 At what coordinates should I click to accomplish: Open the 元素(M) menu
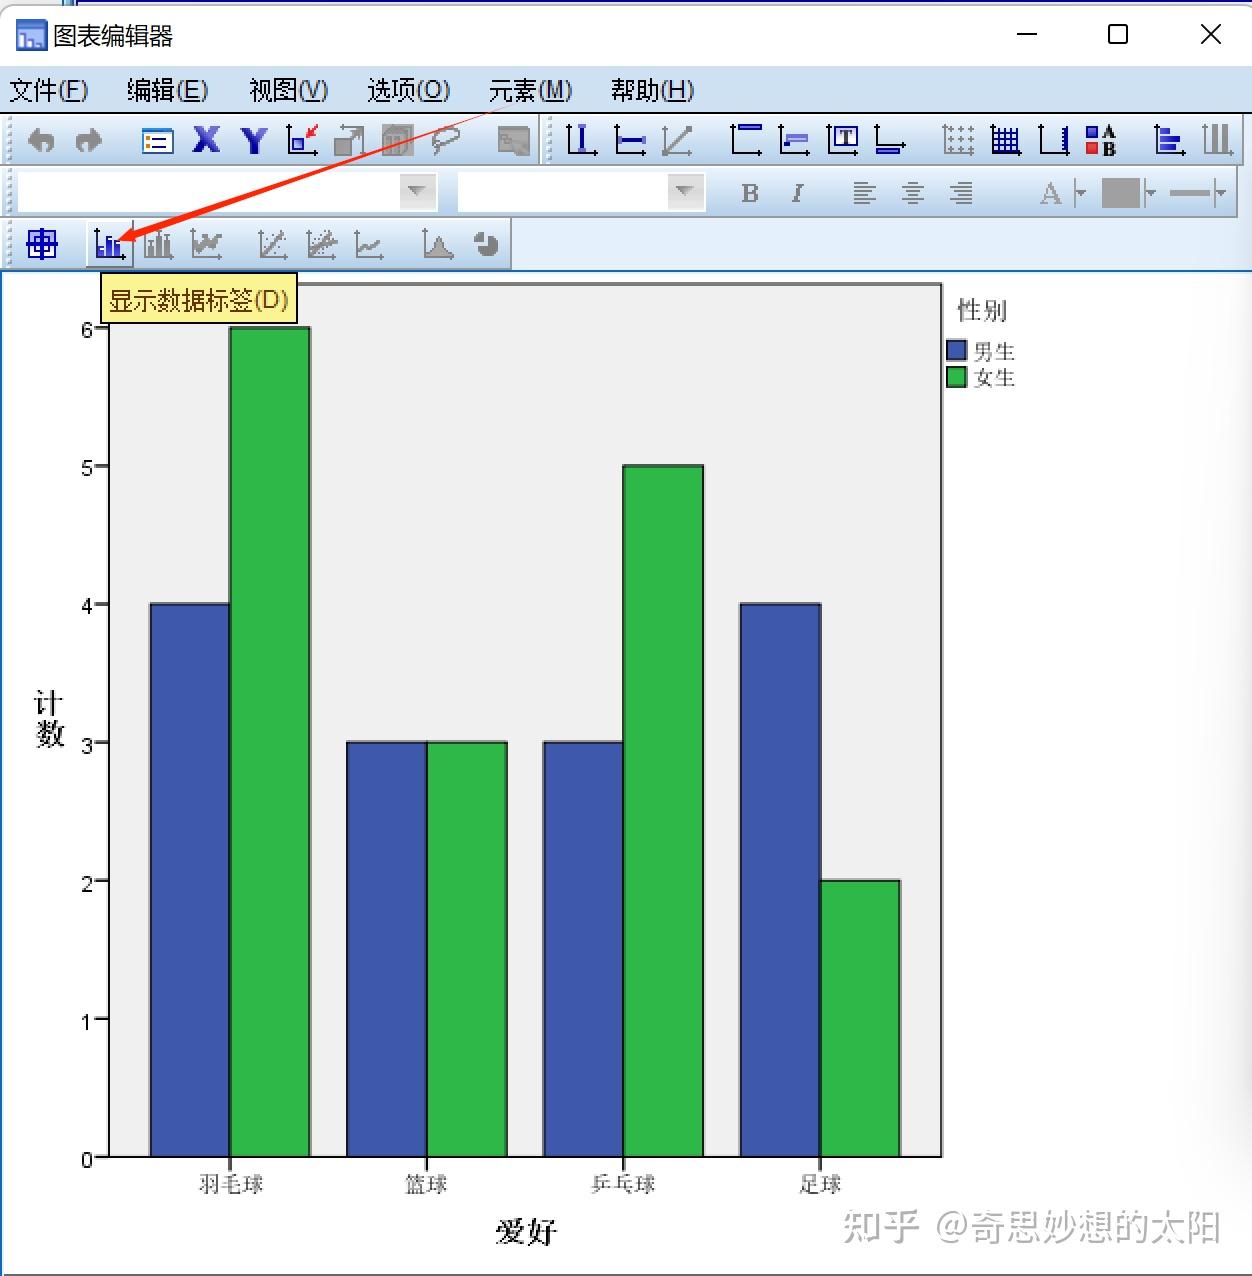530,90
